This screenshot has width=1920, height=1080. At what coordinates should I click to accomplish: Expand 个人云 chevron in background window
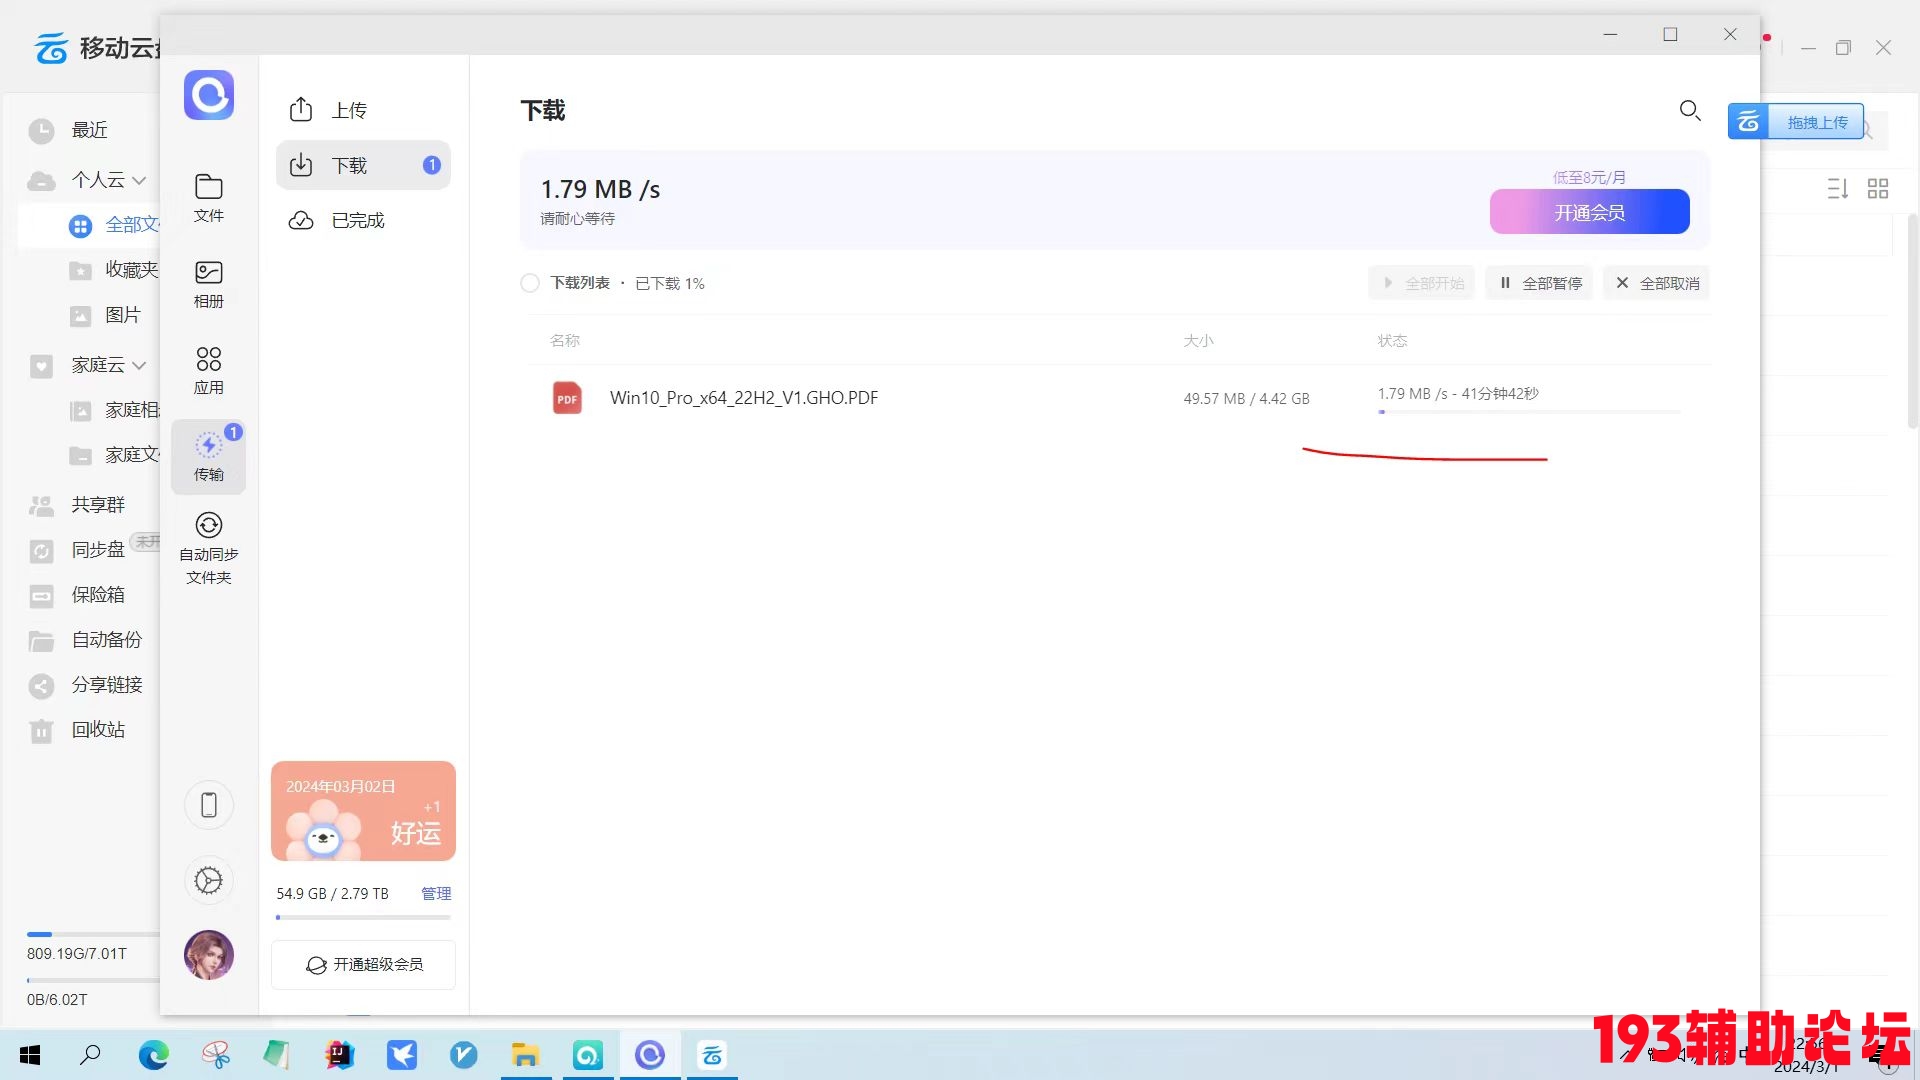click(x=139, y=181)
